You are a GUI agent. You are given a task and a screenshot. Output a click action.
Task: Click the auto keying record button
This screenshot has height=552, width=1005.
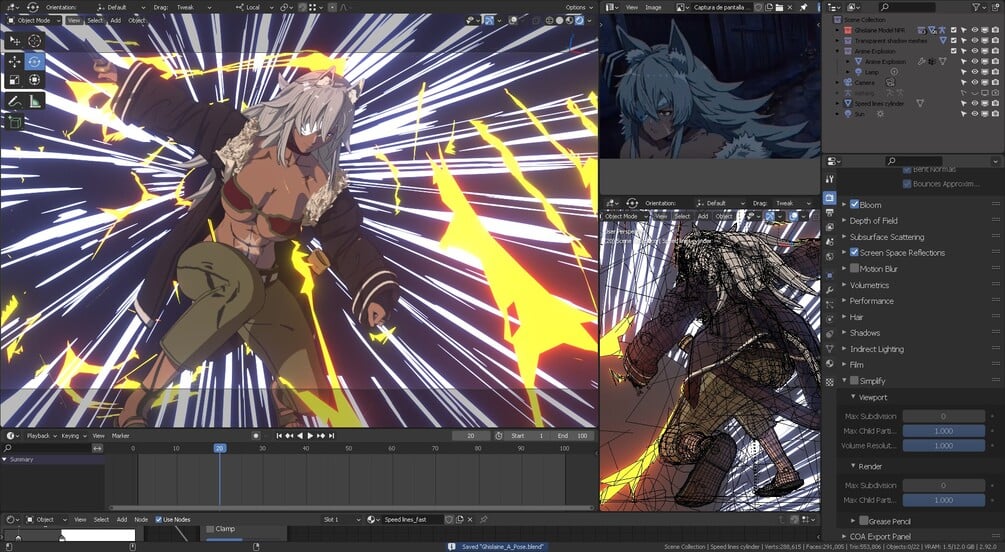click(256, 435)
